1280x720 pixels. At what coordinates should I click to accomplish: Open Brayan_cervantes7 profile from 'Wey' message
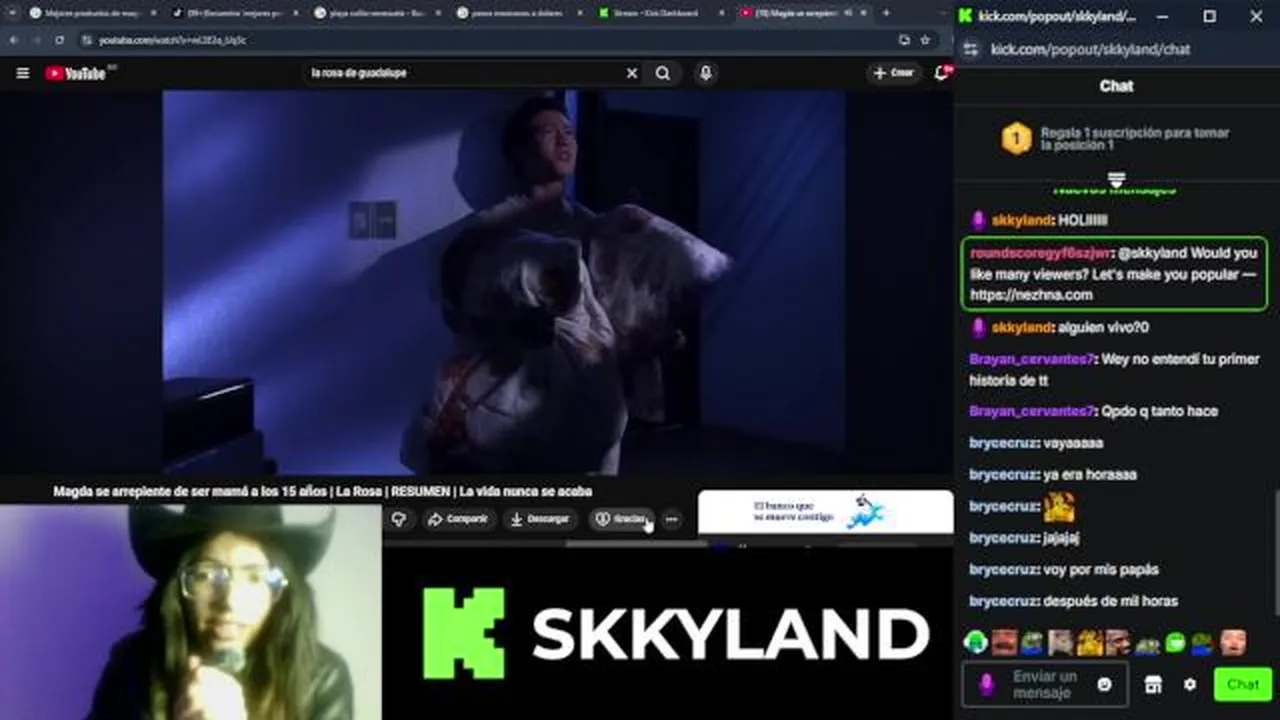coord(1033,359)
